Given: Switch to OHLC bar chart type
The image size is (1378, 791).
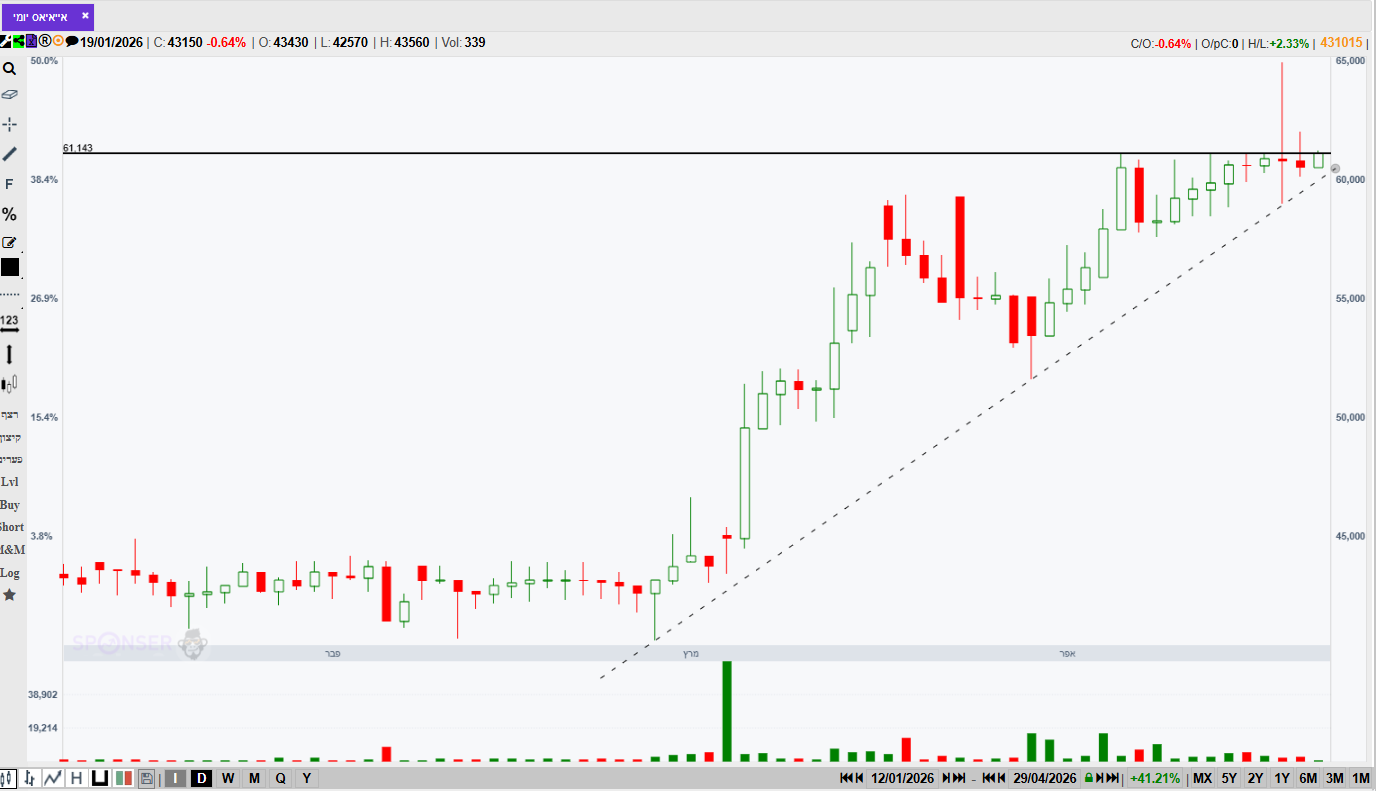Looking at the screenshot, I should point(30,778).
